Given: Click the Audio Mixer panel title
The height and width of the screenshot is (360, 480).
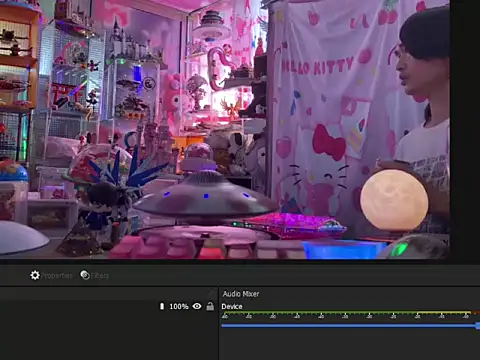Looking at the screenshot, I should tap(241, 294).
